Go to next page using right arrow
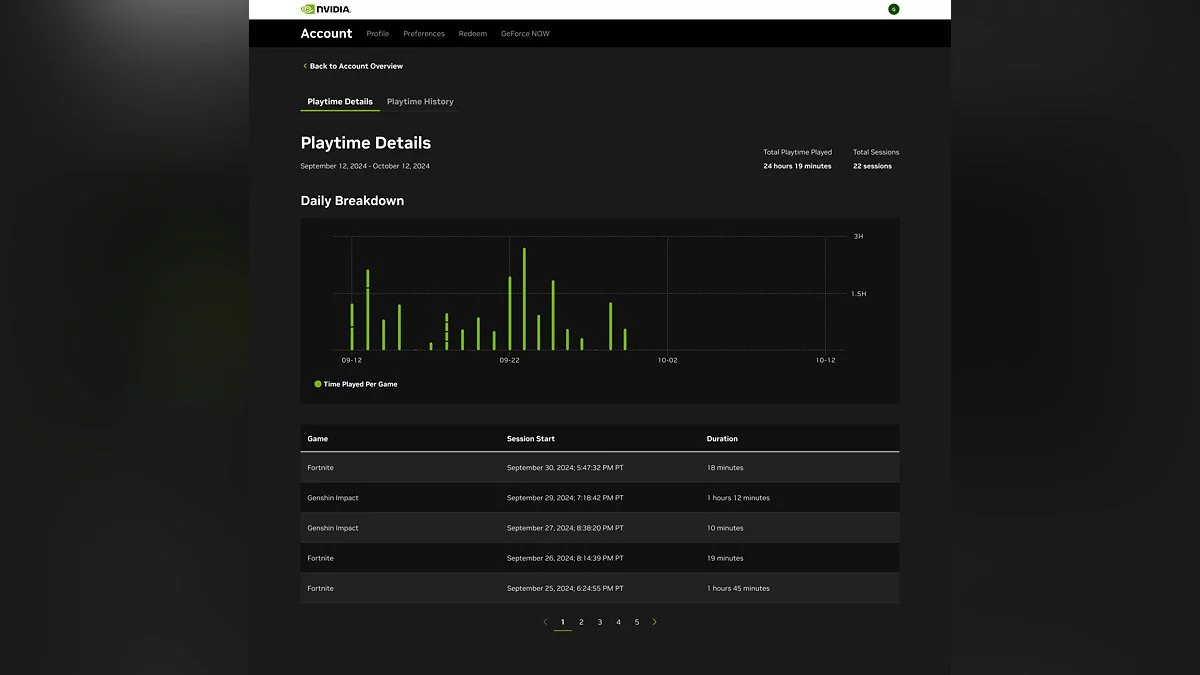Image resolution: width=1200 pixels, height=675 pixels. tap(655, 622)
